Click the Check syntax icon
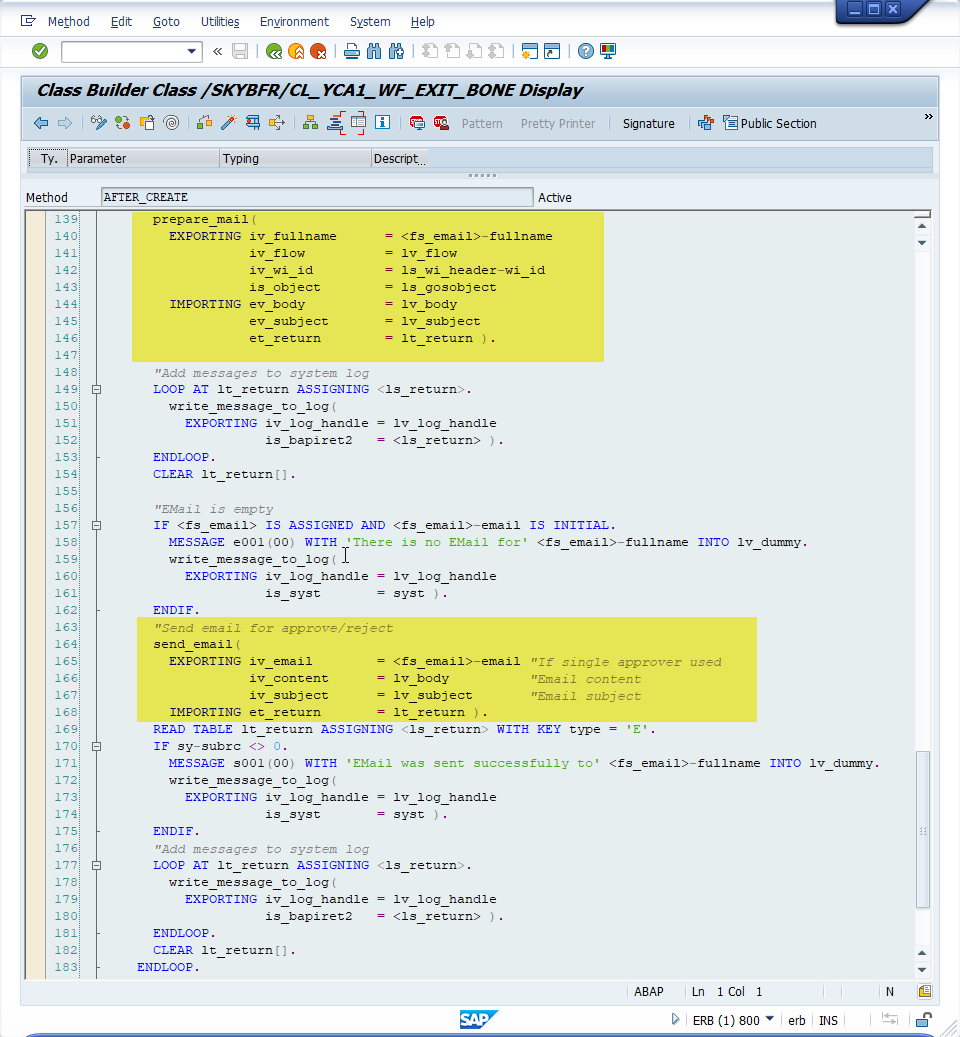 (204, 123)
